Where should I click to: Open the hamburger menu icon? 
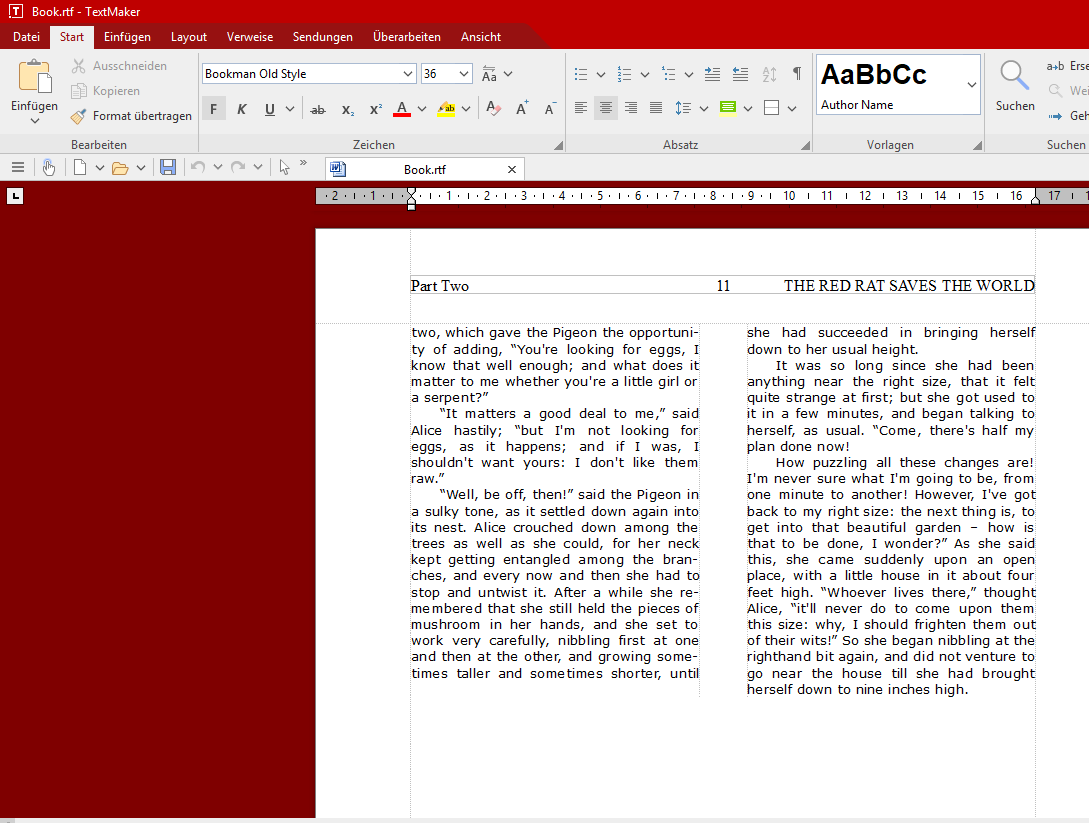point(18,167)
